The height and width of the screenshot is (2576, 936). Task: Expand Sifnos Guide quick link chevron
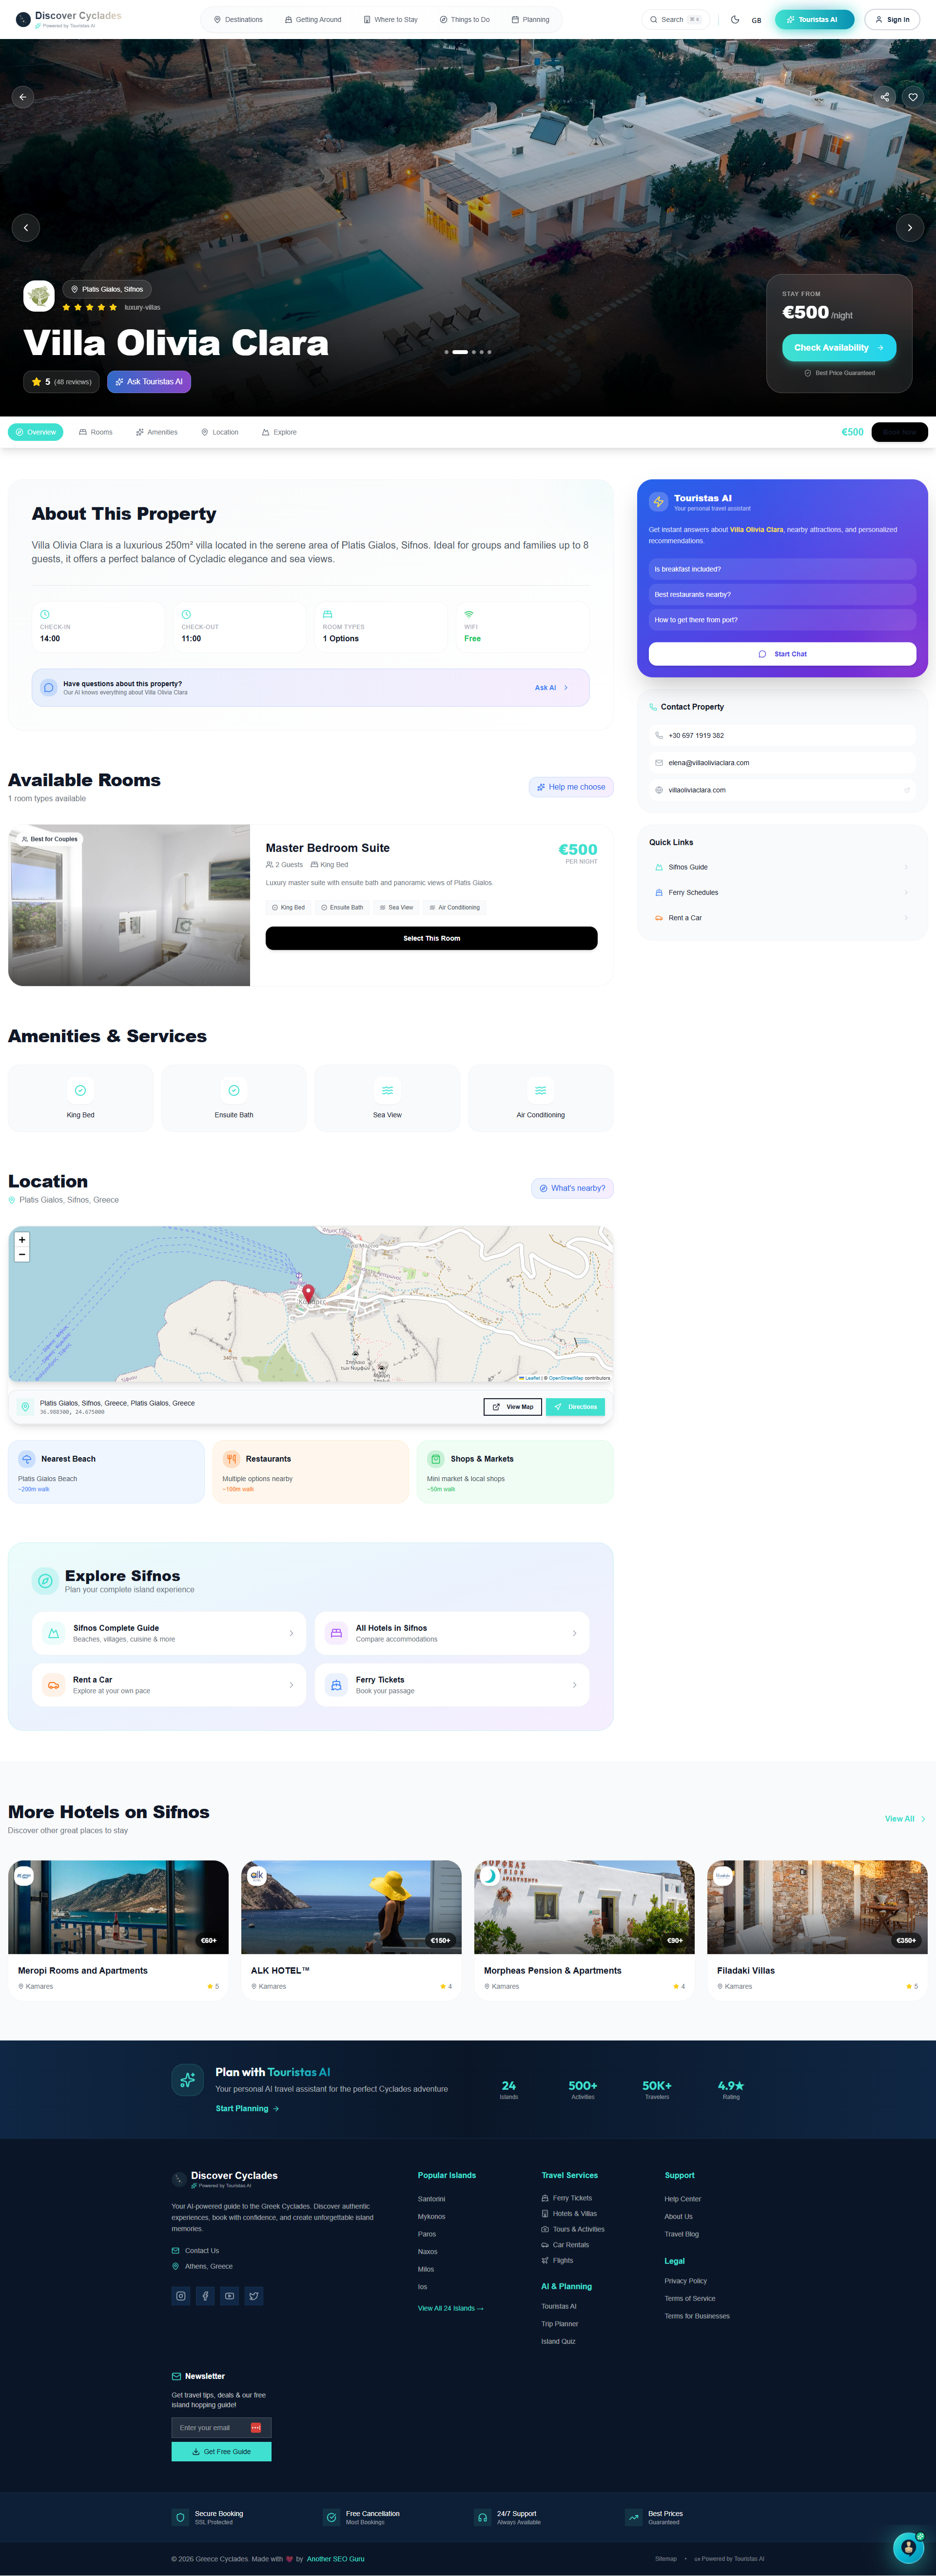coord(906,867)
